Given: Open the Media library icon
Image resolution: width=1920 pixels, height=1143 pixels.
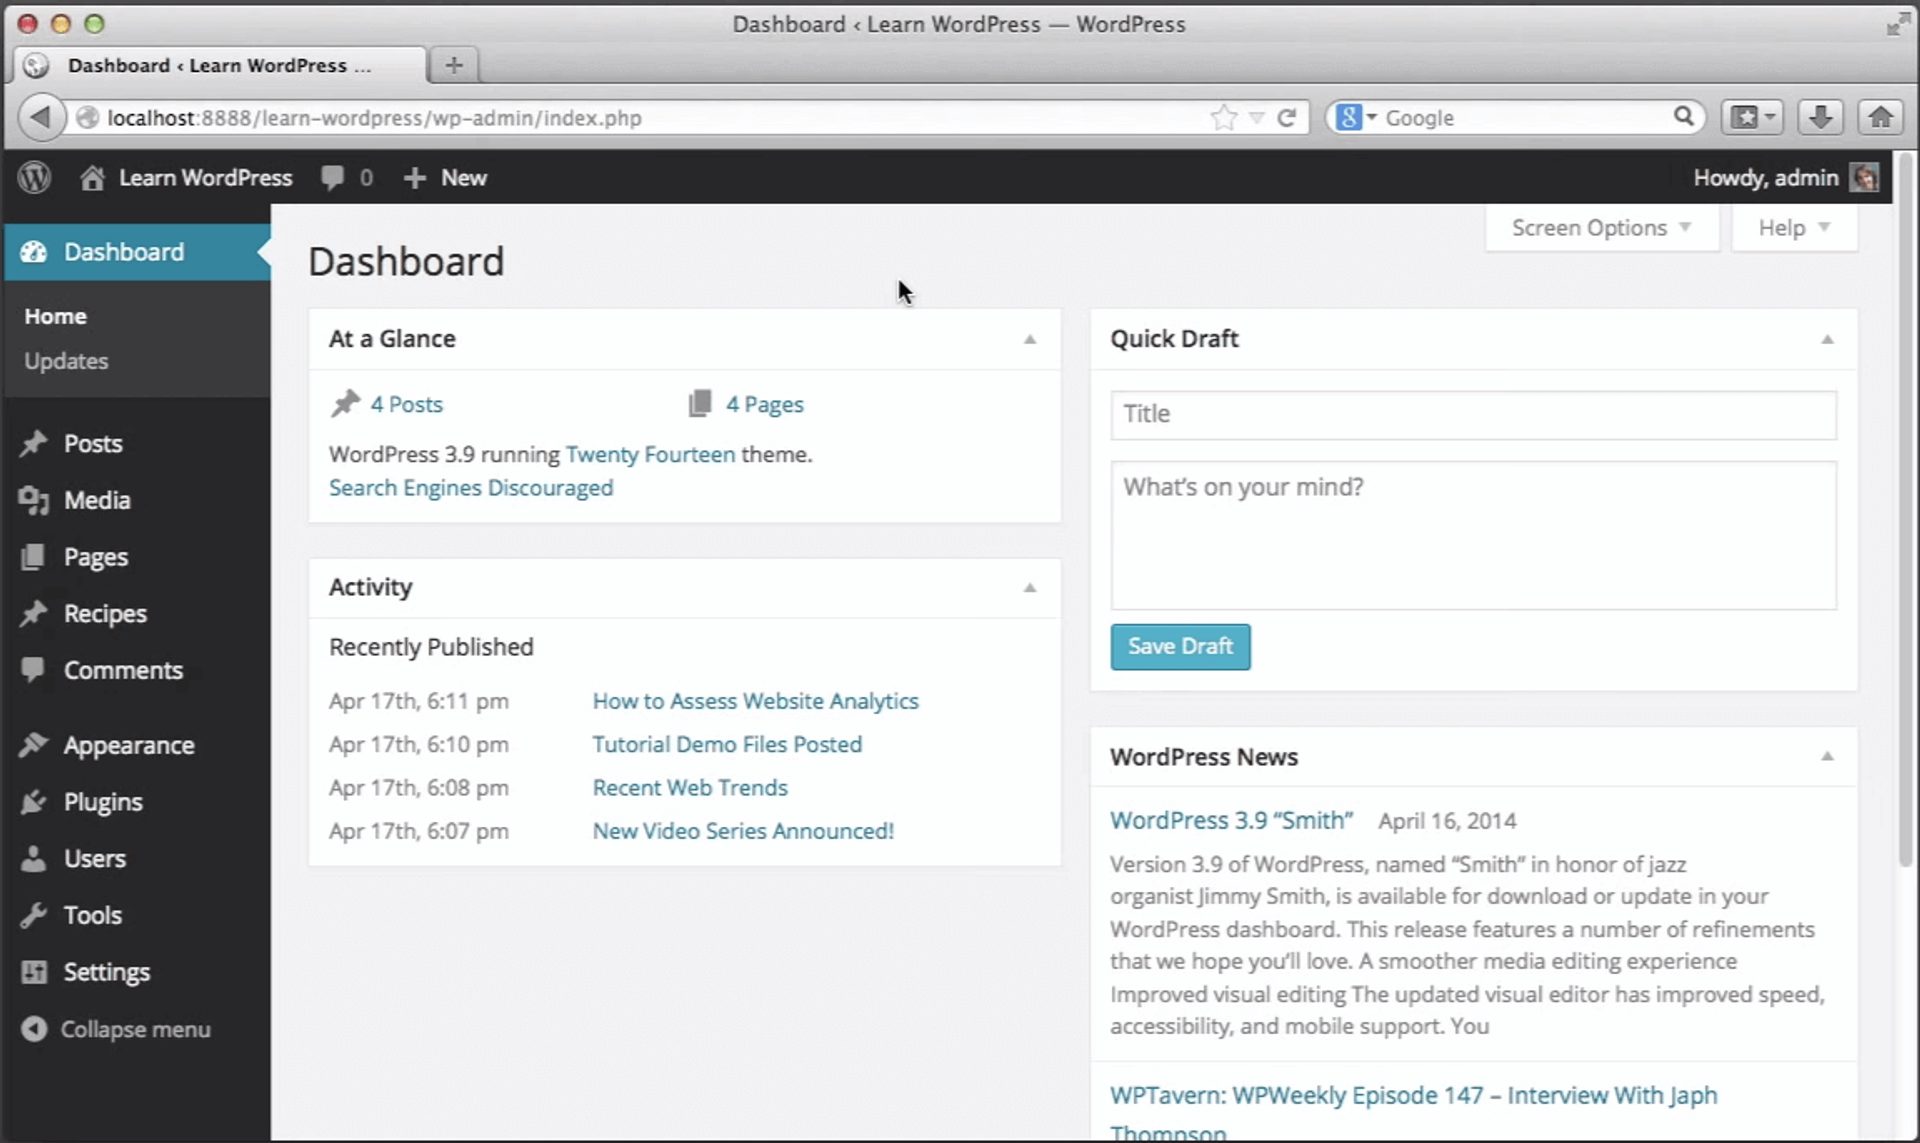Looking at the screenshot, I should tap(35, 500).
